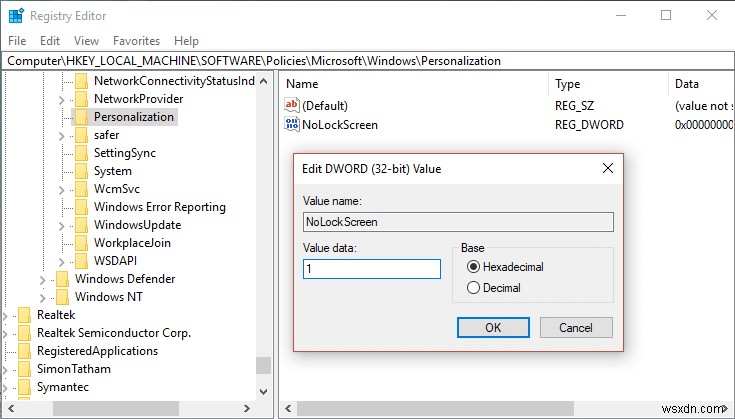
Task: Click the NoLockScreen DWORD value icon
Action: pos(292,125)
